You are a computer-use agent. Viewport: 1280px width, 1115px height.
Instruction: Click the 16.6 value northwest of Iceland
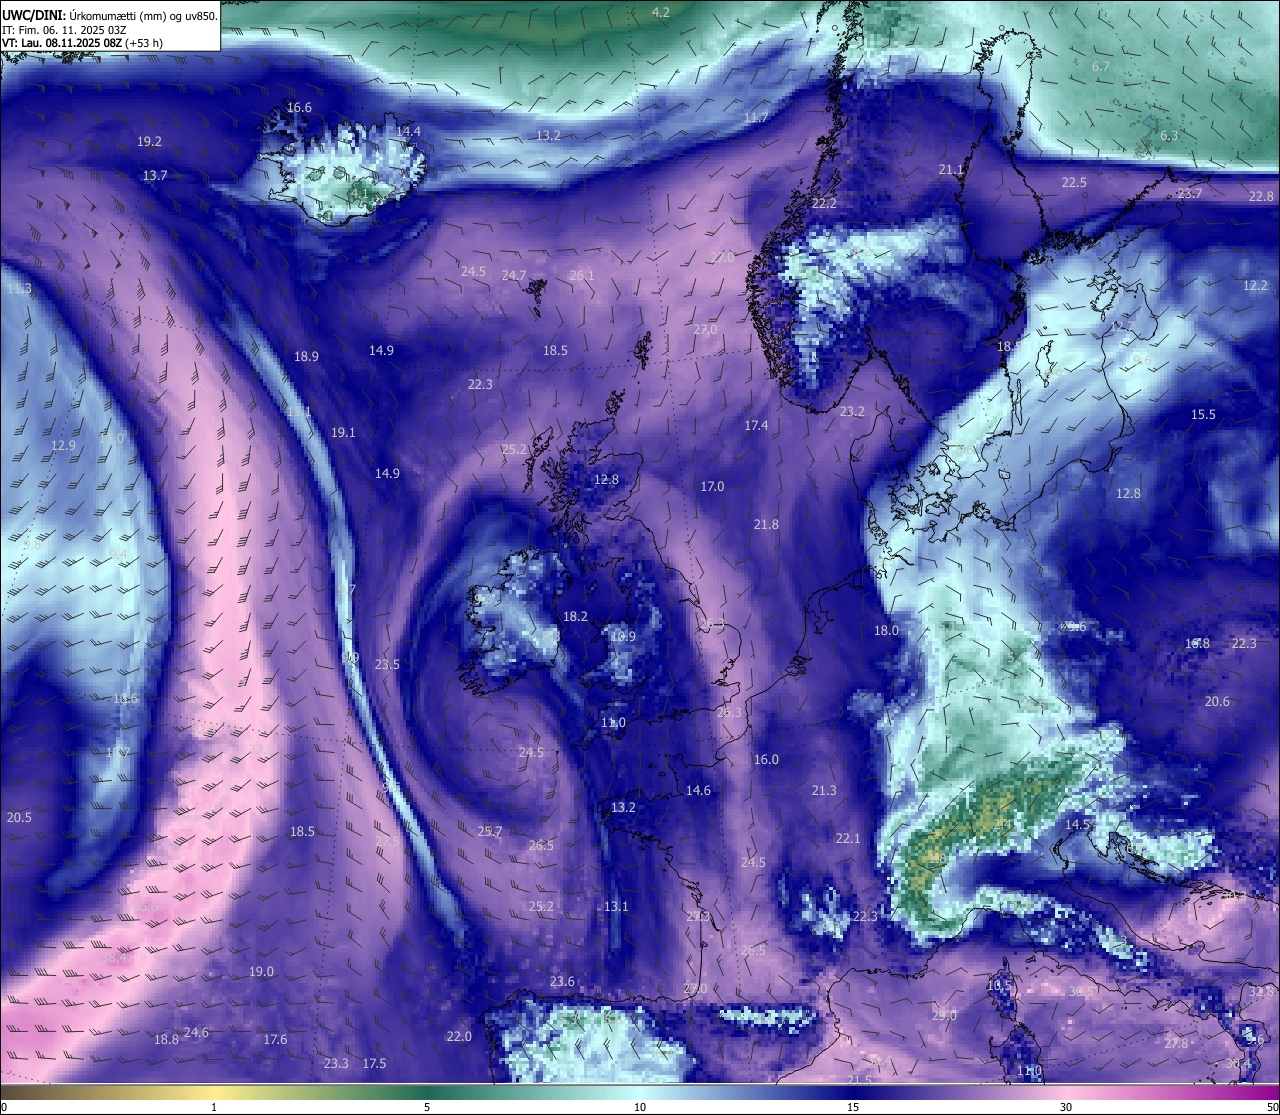(299, 107)
